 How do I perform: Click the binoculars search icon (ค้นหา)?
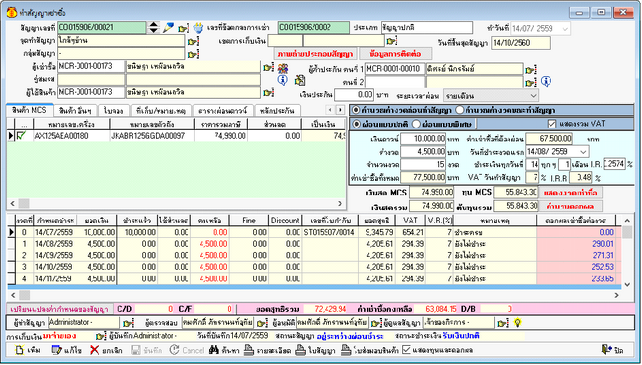[x=214, y=350]
